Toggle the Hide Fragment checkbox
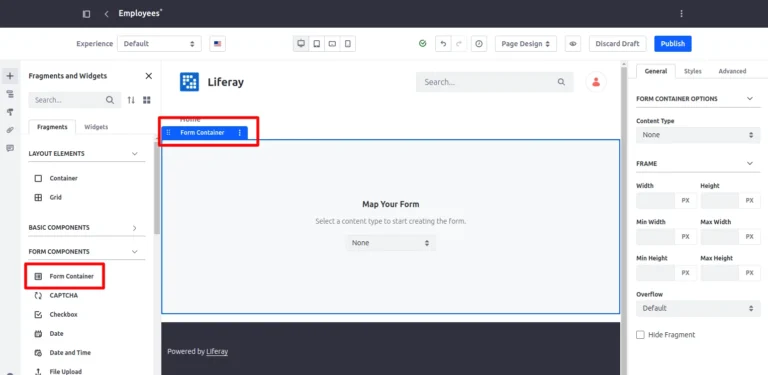 [x=640, y=335]
